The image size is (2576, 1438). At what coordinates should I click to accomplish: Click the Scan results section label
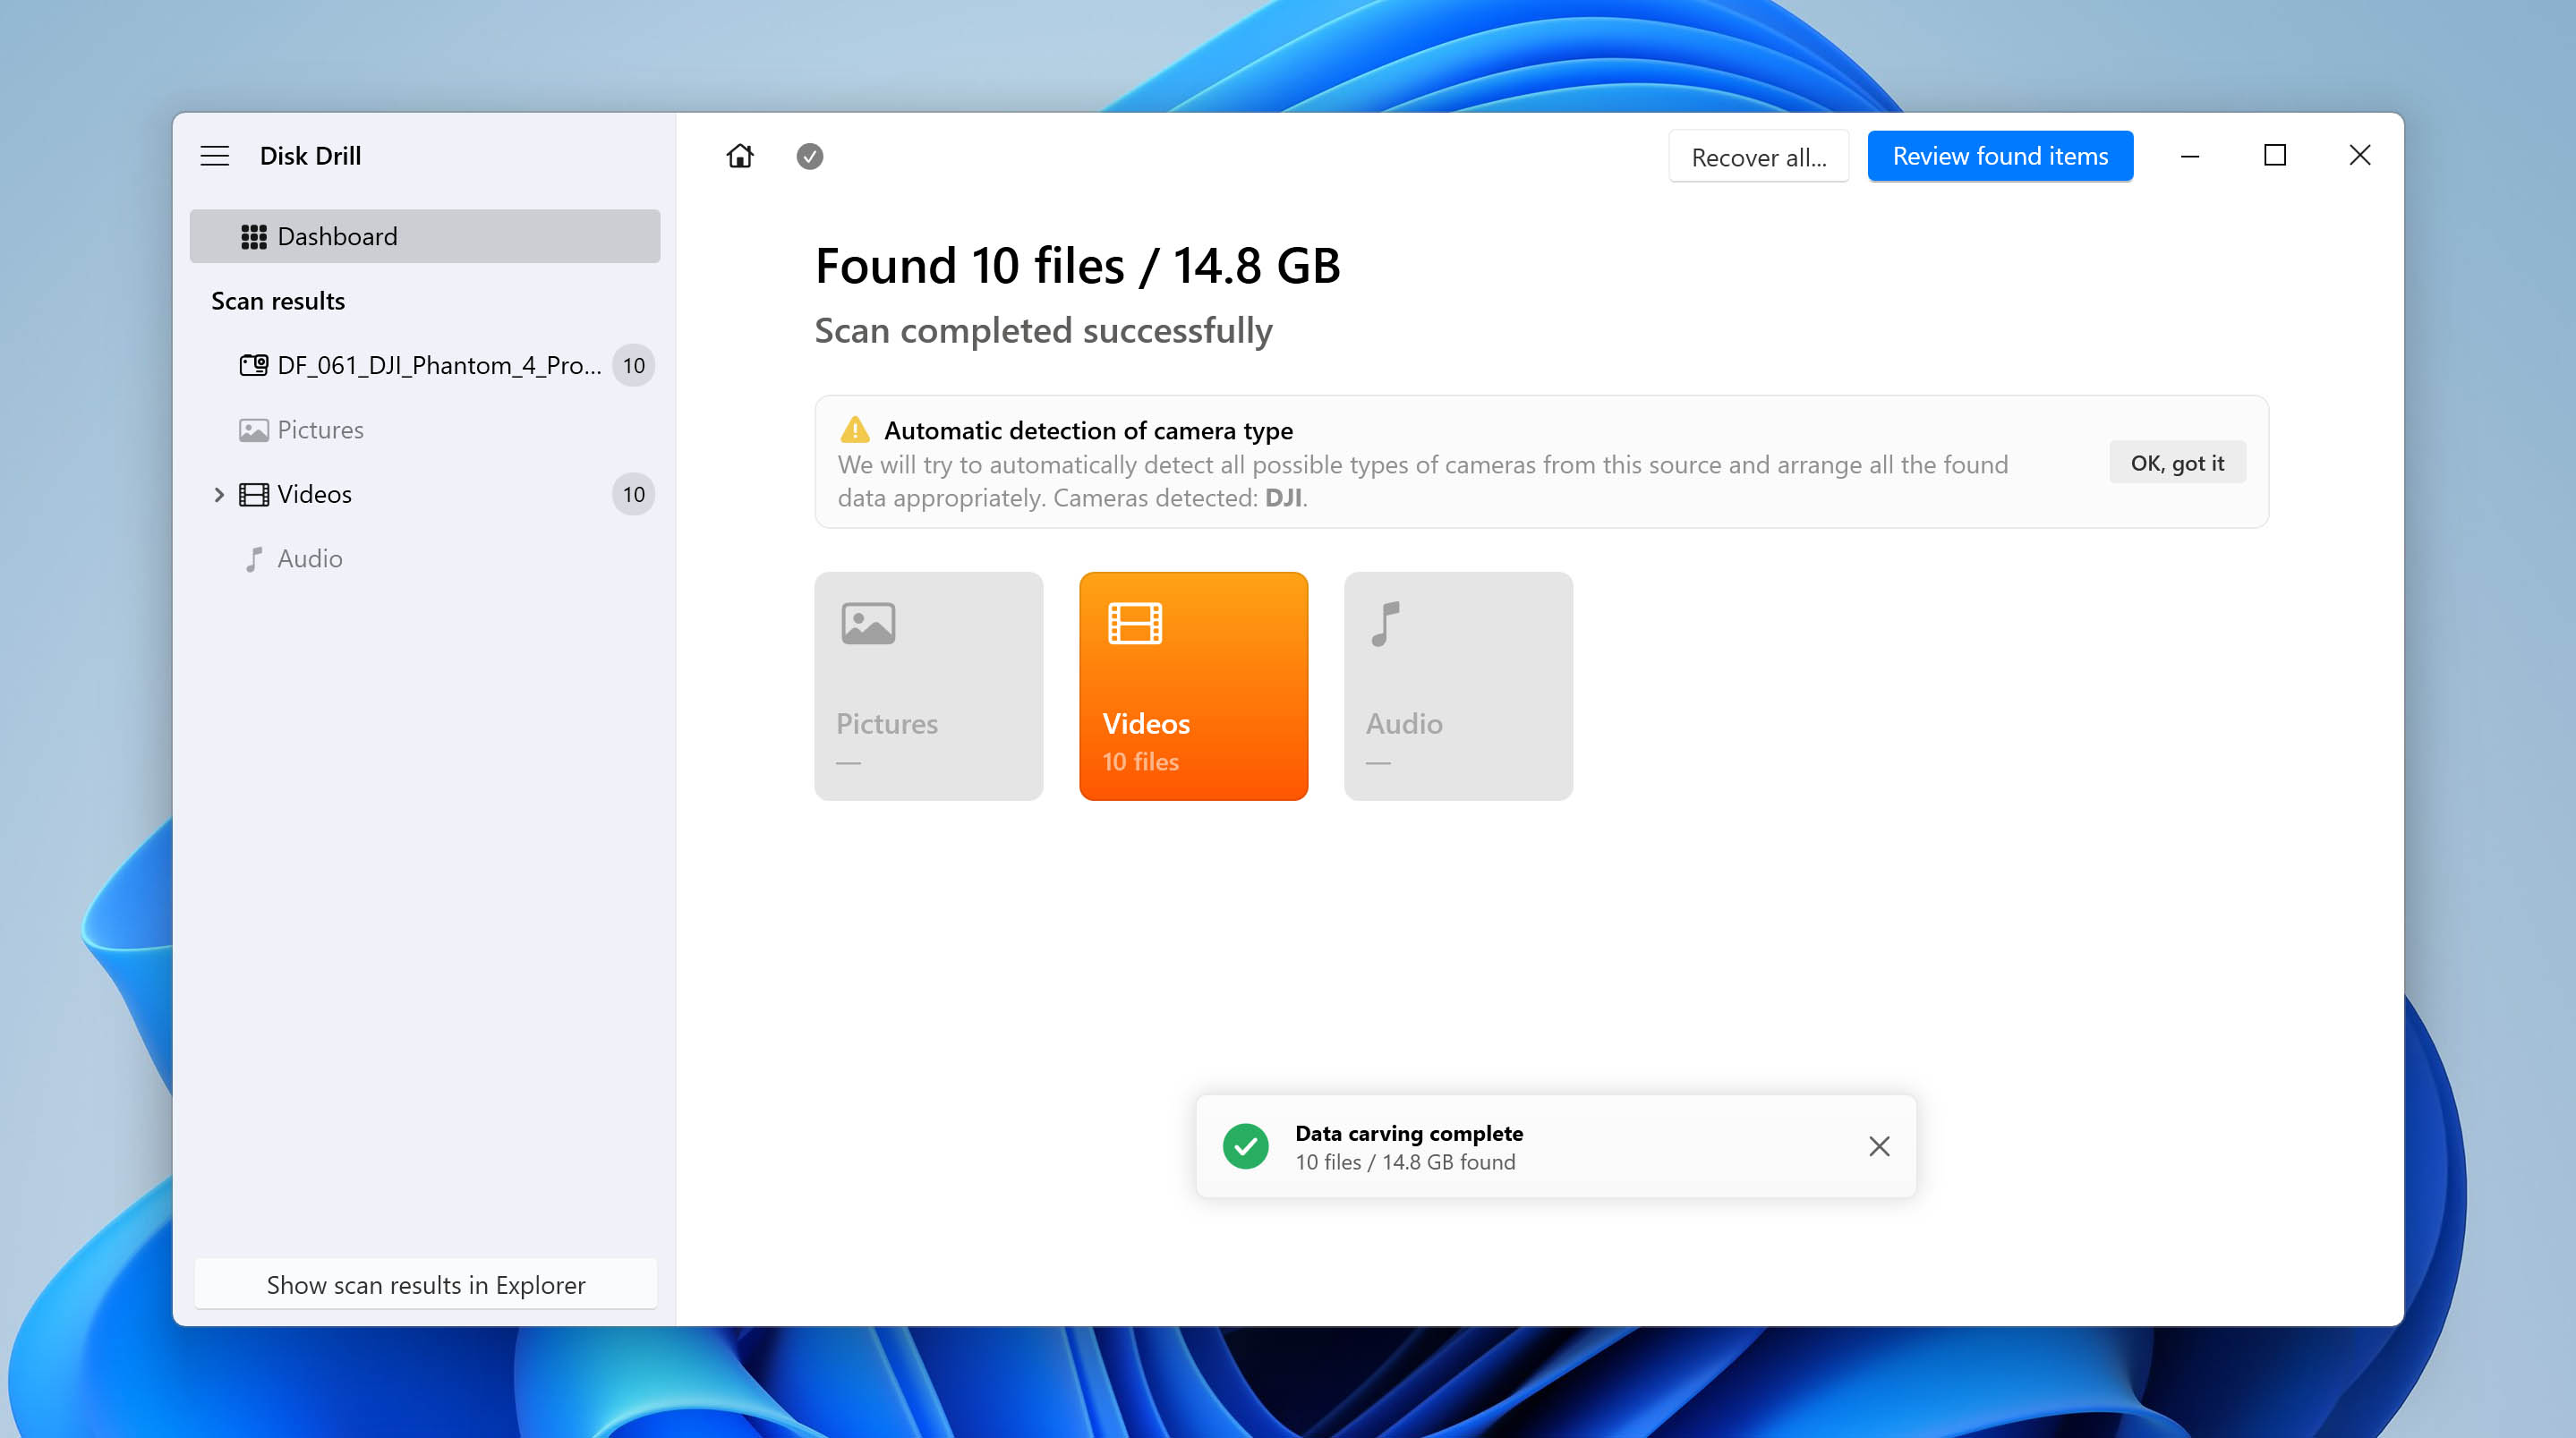[x=278, y=301]
